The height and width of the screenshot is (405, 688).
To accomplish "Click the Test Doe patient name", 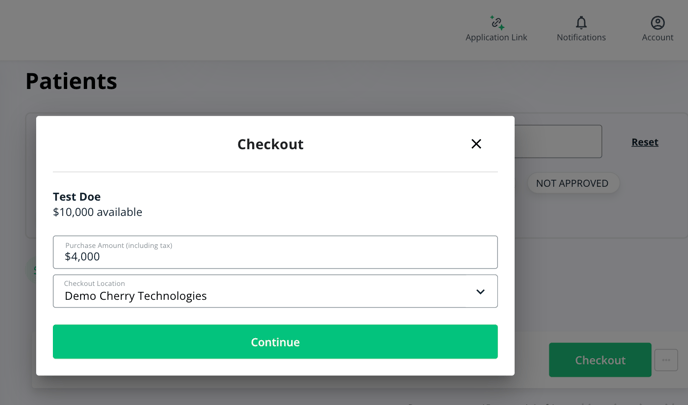I will (x=77, y=197).
